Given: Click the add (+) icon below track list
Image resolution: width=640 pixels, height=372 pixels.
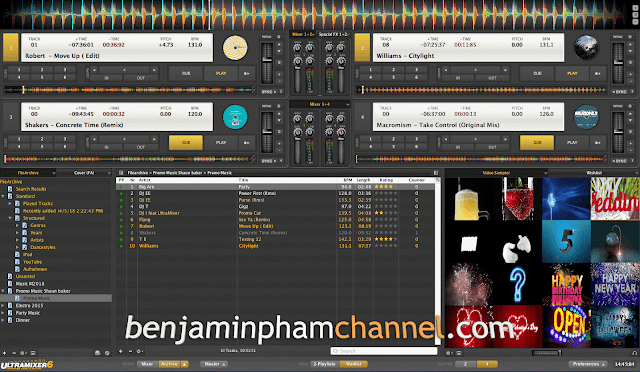Looking at the screenshot, I should click(120, 351).
